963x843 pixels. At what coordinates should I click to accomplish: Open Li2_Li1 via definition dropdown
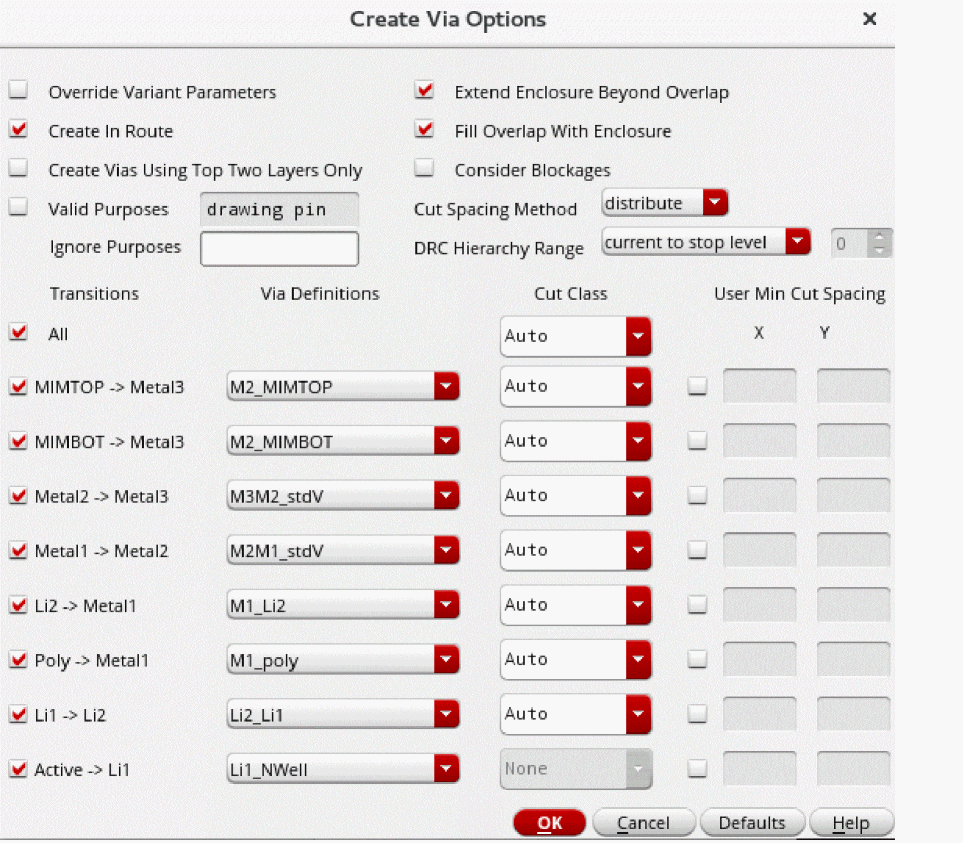(x=343, y=714)
